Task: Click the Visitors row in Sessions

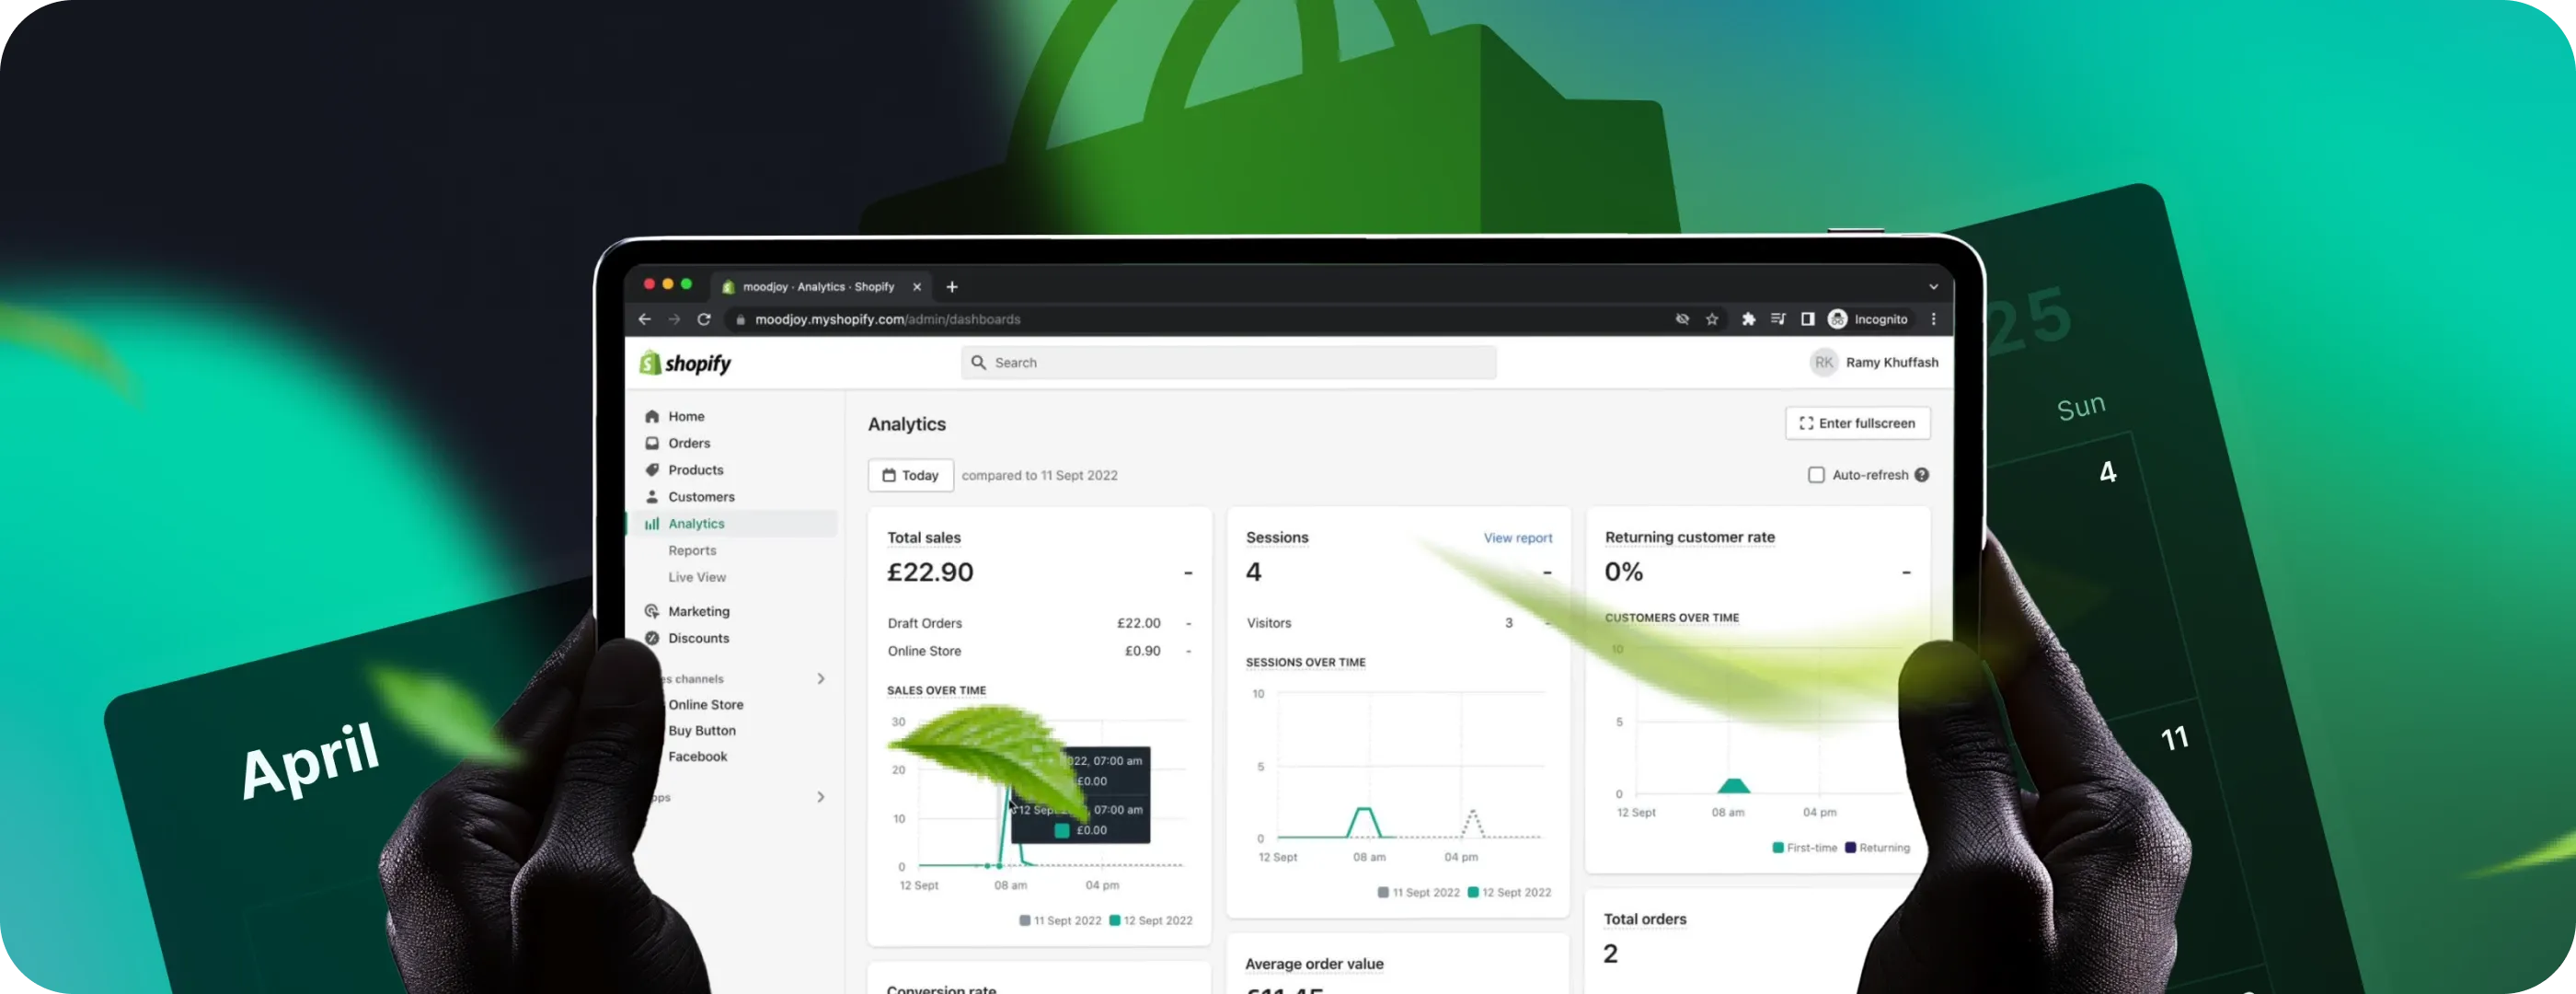Action: (x=1398, y=623)
